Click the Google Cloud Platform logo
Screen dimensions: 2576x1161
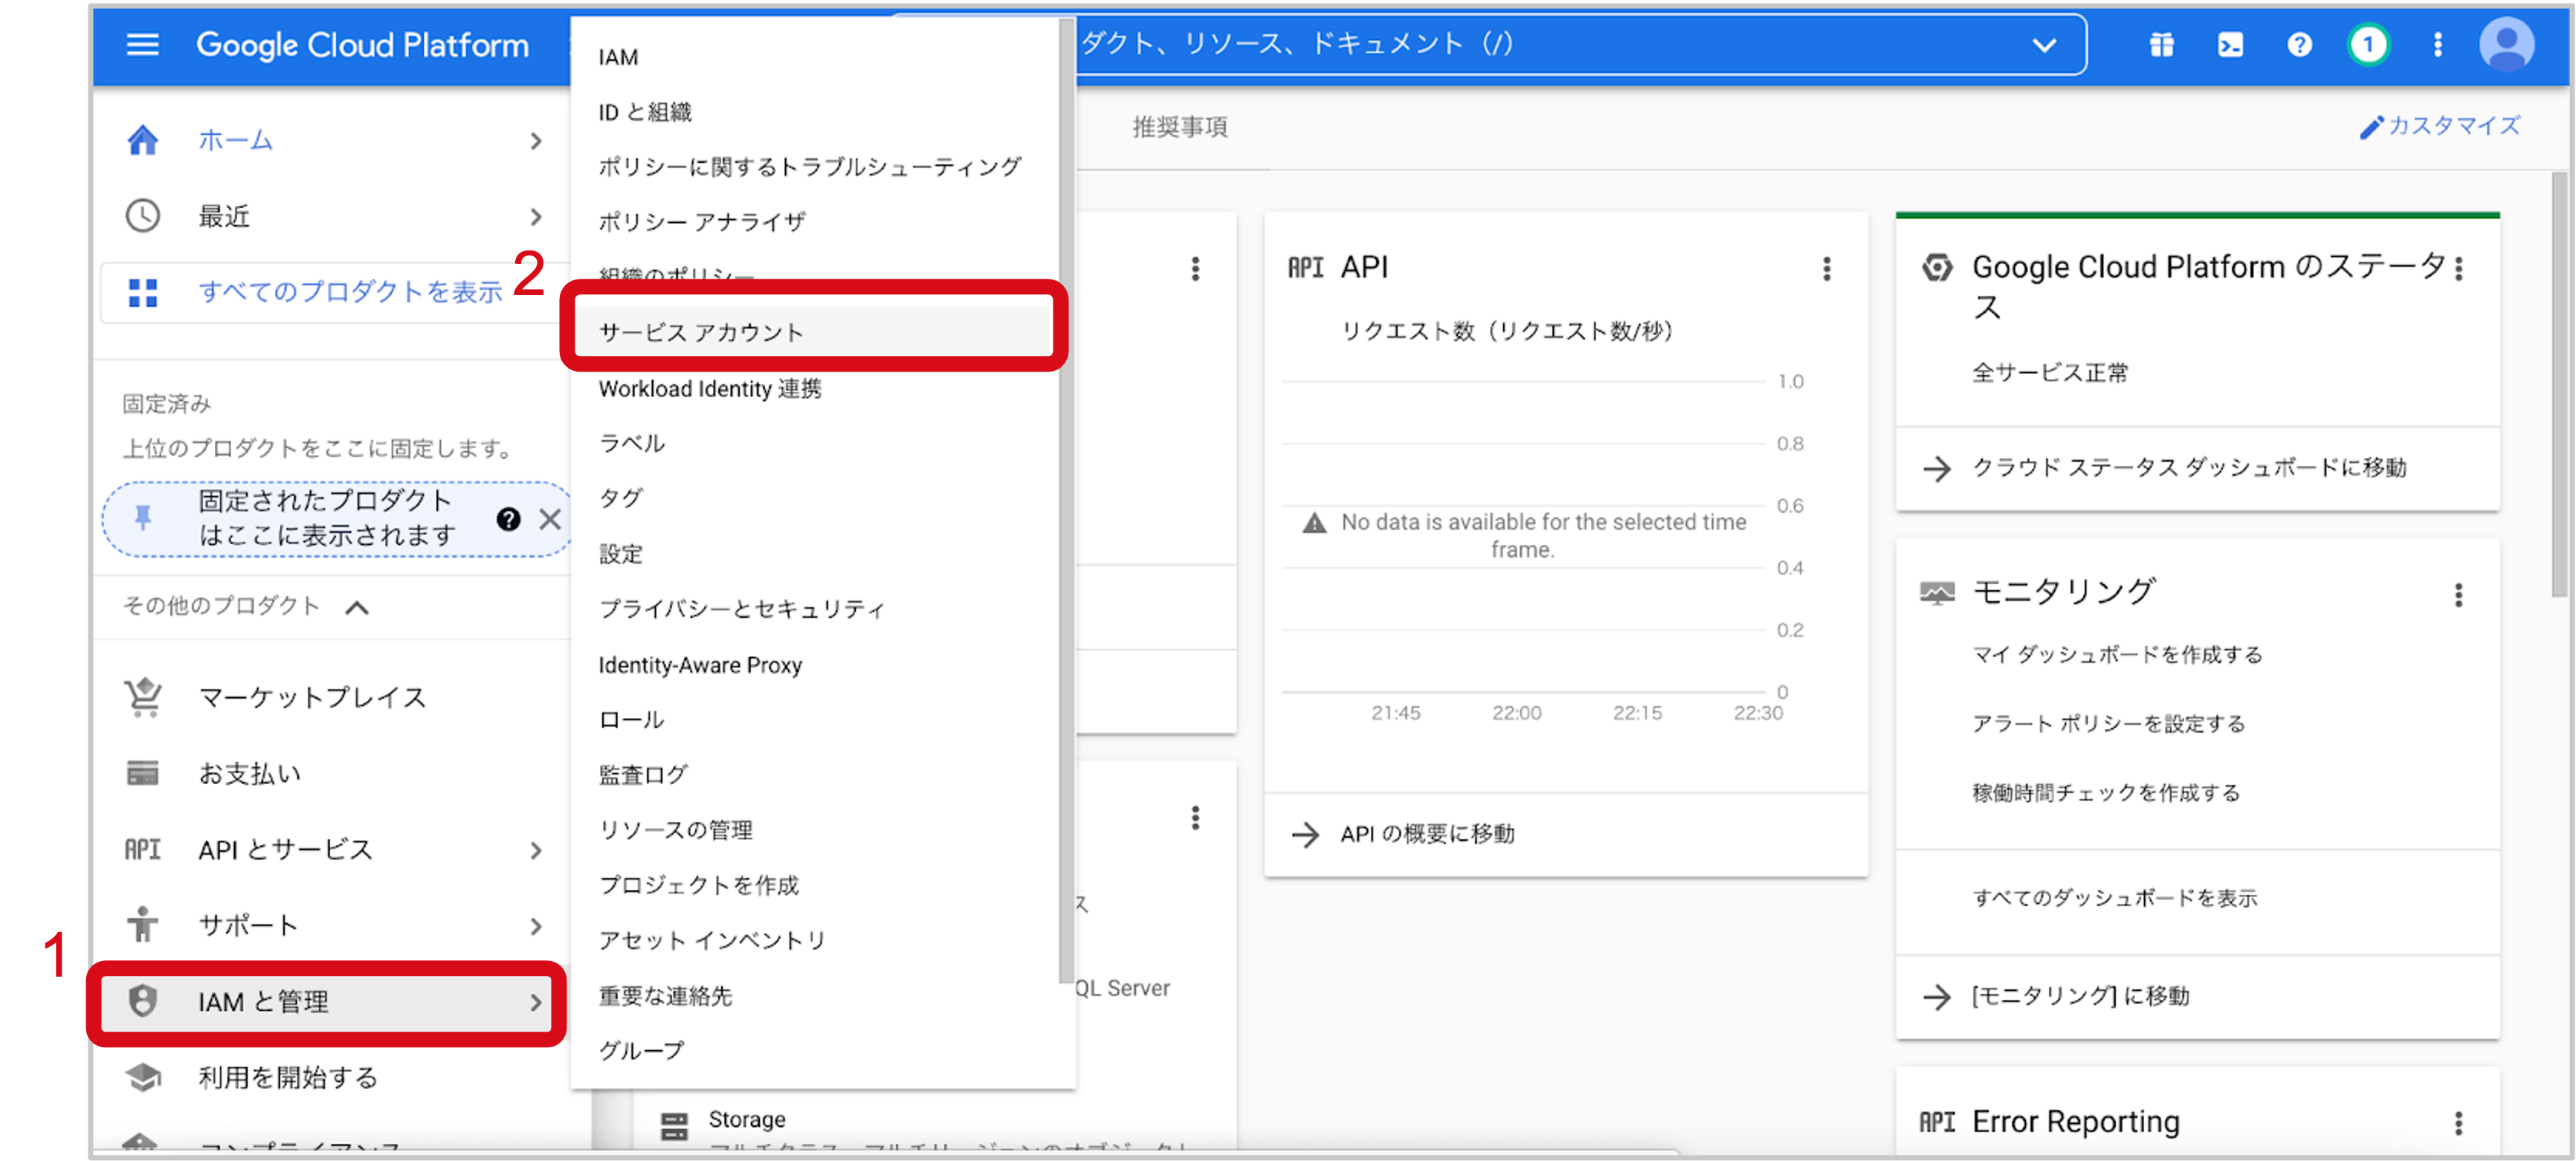click(x=362, y=45)
